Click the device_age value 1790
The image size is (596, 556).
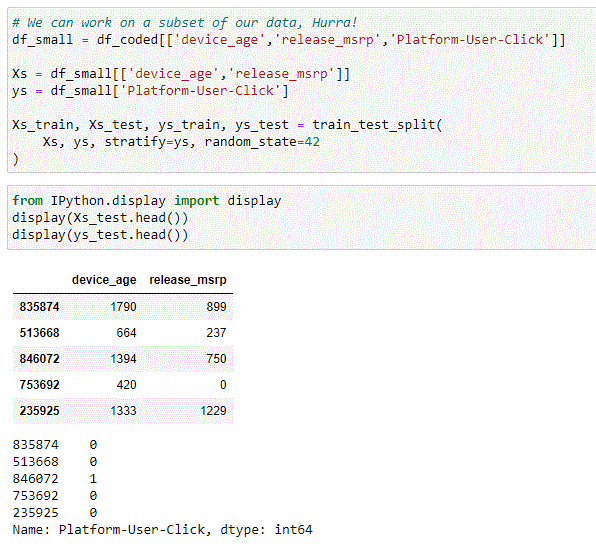123,307
